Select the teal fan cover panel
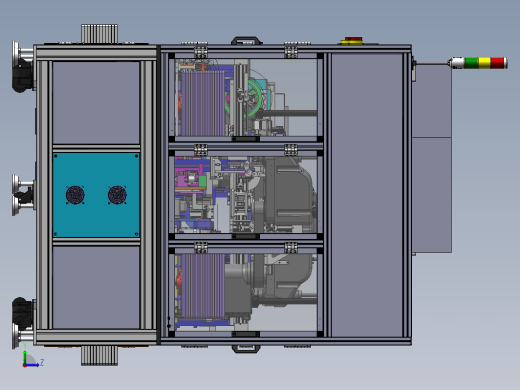This screenshot has height=390, width=520. 96,195
